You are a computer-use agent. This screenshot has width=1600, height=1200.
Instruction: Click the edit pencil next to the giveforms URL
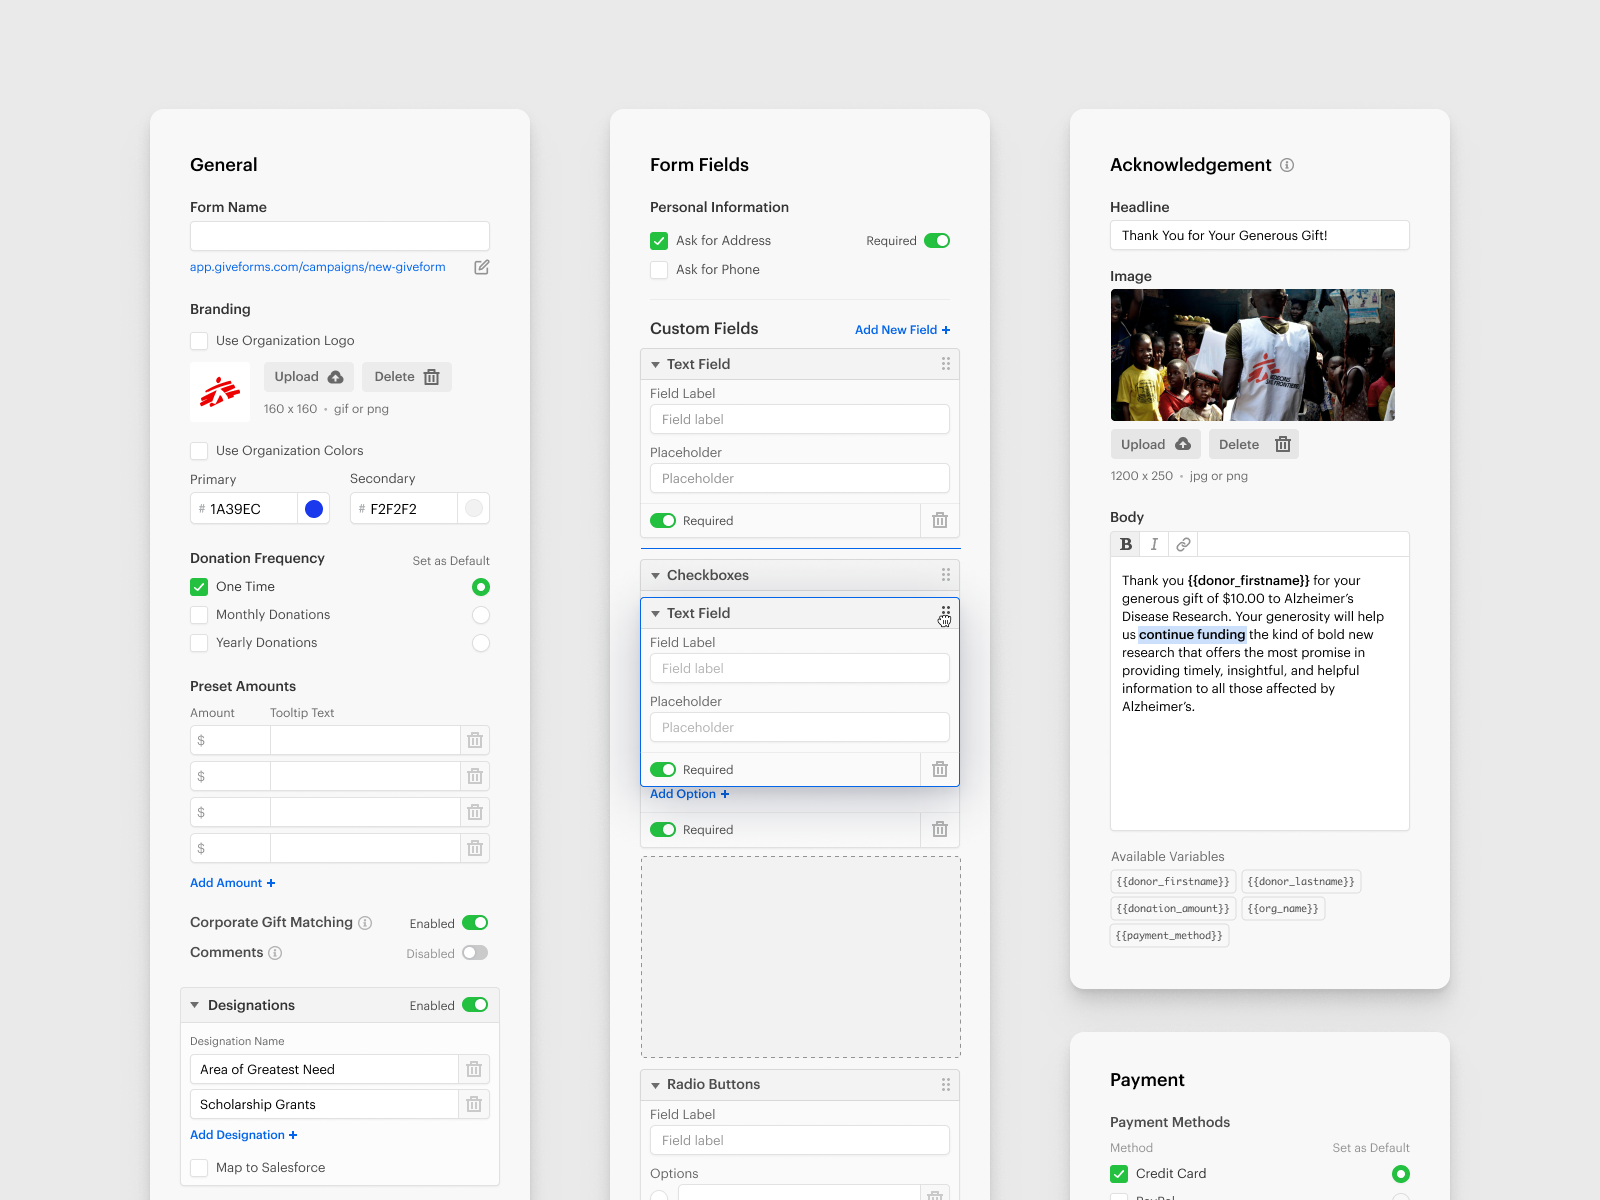(x=481, y=267)
